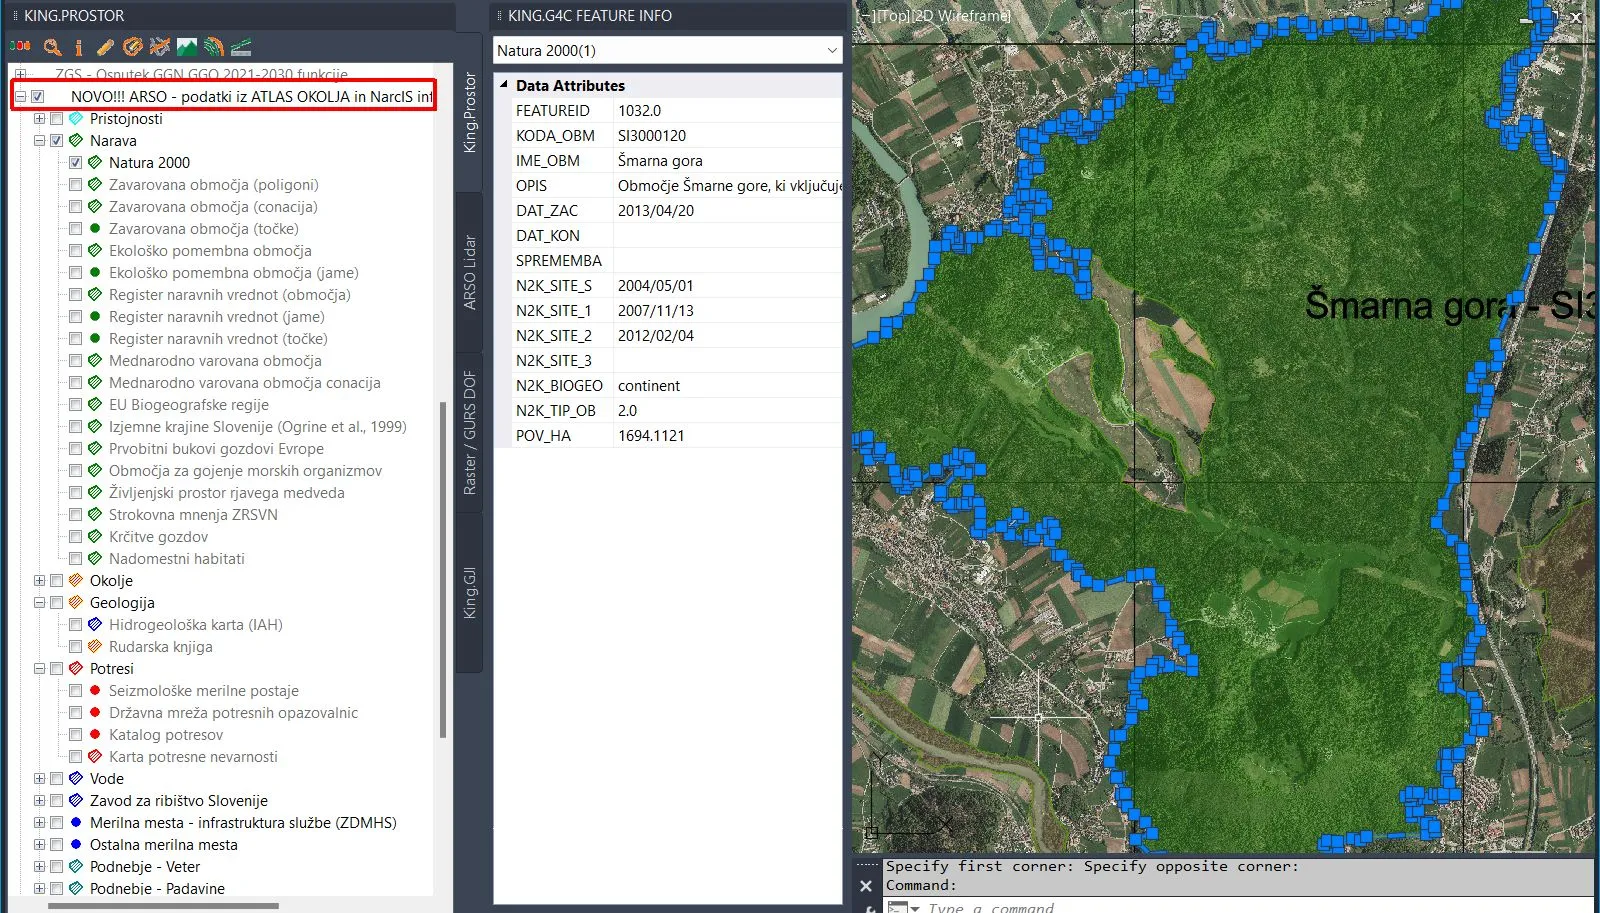Collapse the Potresi tree group
The width and height of the screenshot is (1600, 913).
click(x=39, y=669)
